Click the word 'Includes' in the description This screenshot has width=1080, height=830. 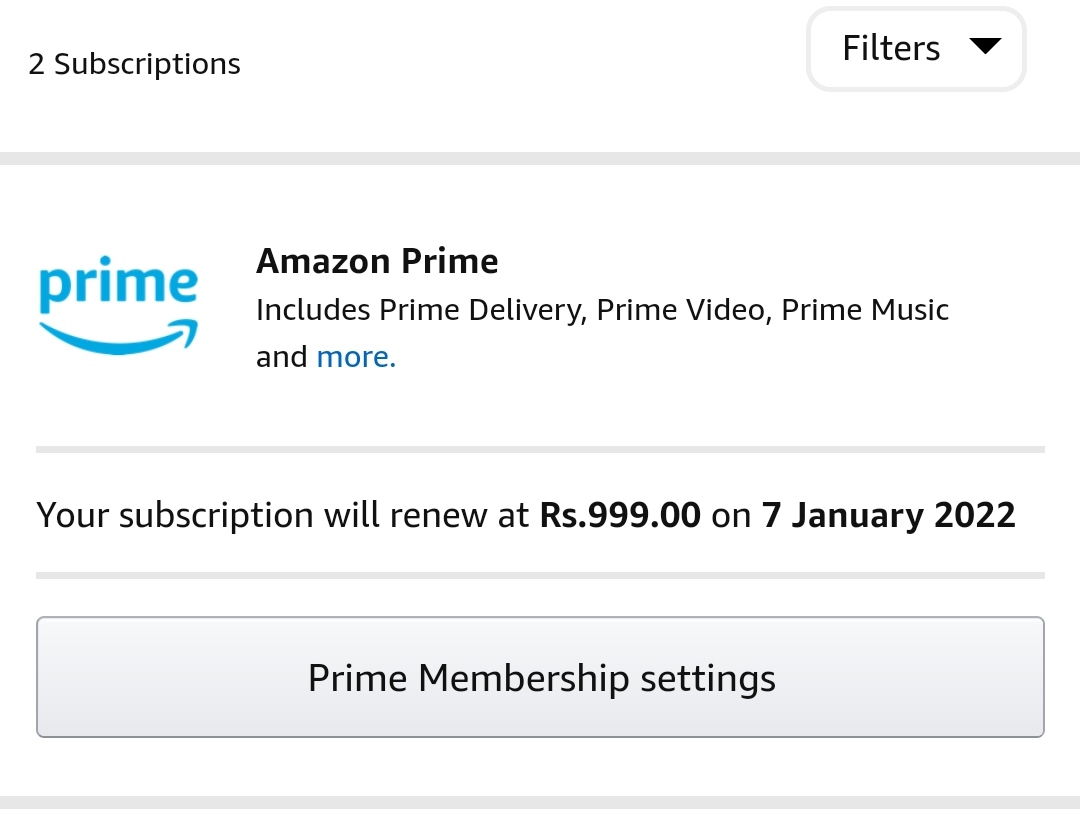(313, 310)
